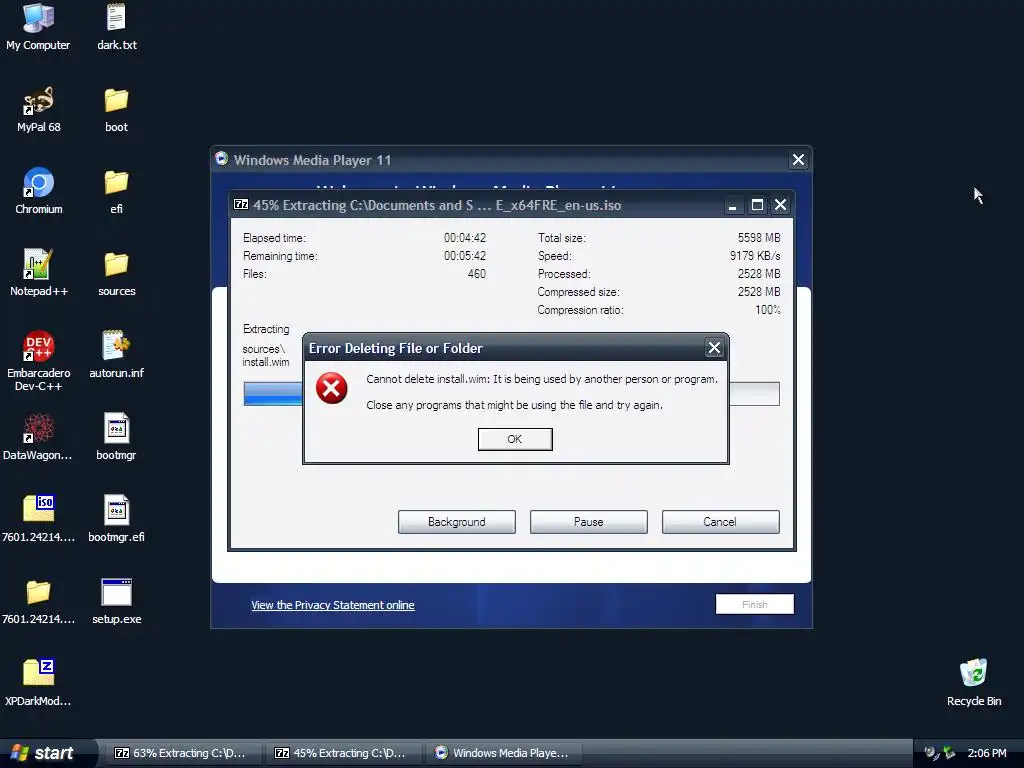The image size is (1024, 768).
Task: Select the dark.txt file icon
Action: click(116, 26)
